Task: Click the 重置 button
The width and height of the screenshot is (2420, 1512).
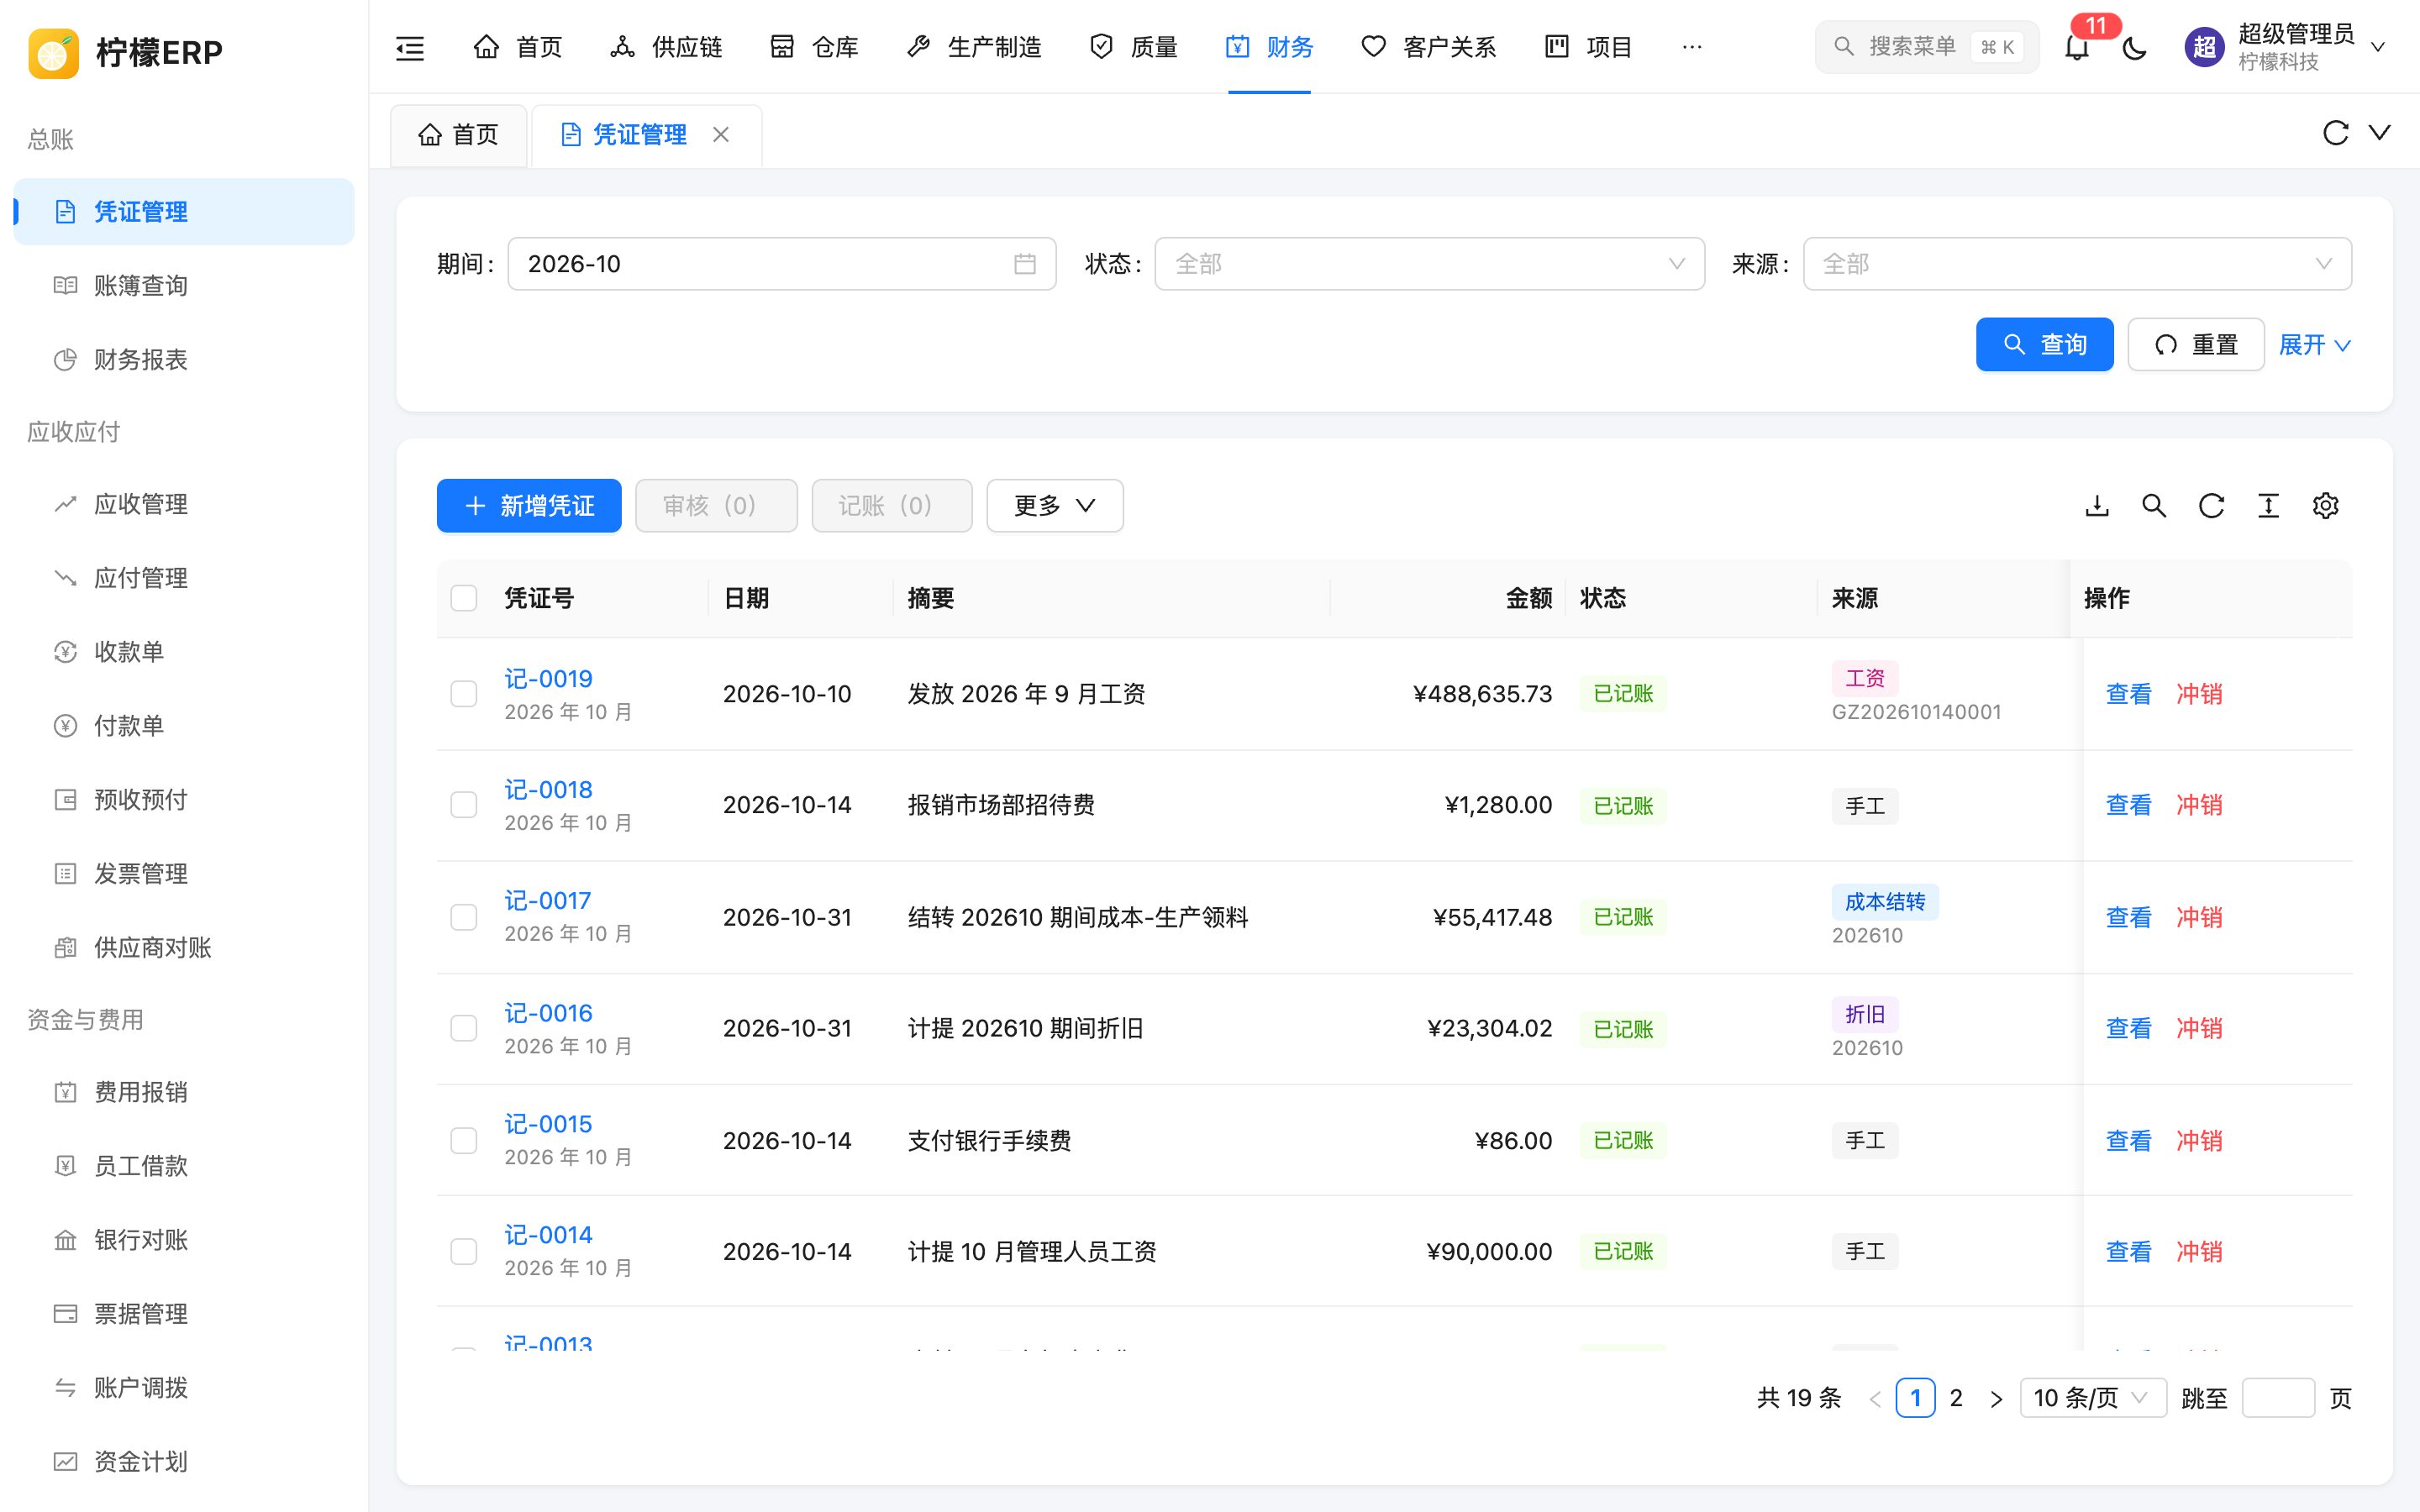Action: pyautogui.click(x=2196, y=345)
